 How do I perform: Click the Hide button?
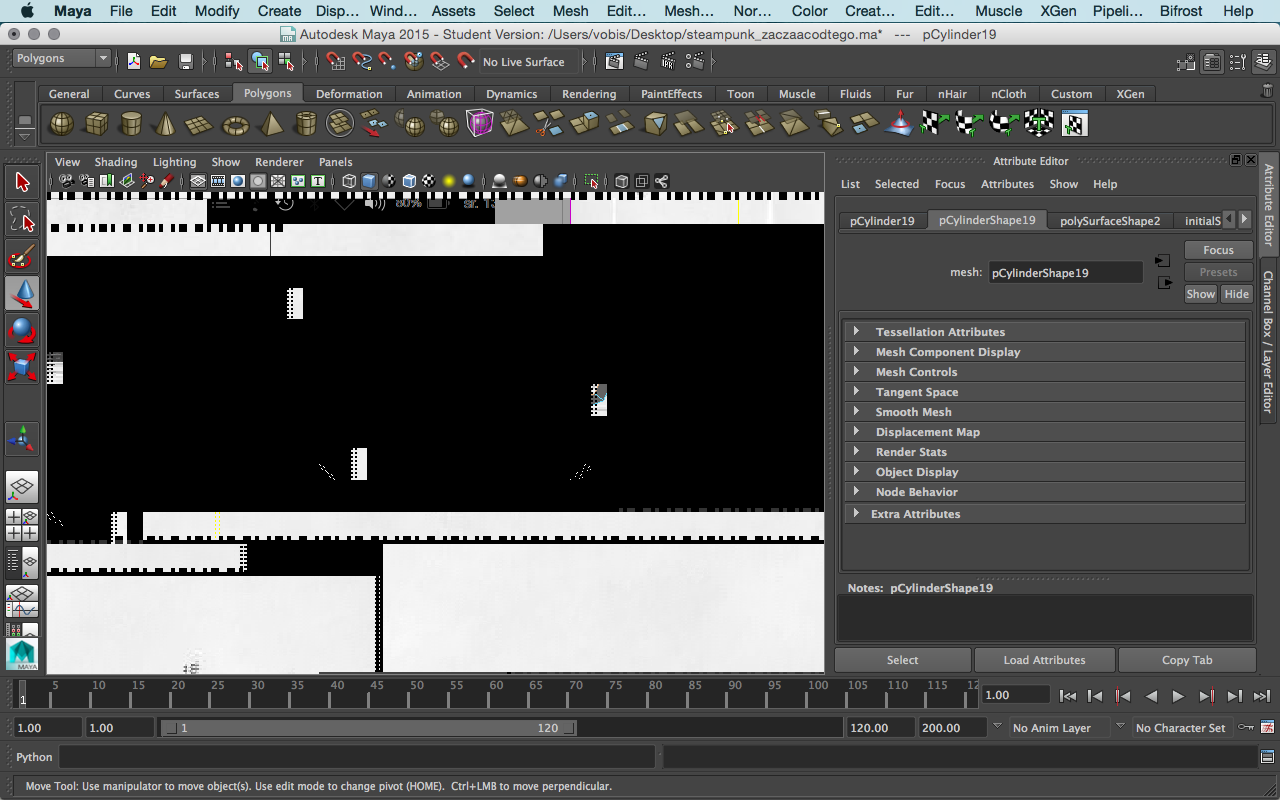point(1236,294)
